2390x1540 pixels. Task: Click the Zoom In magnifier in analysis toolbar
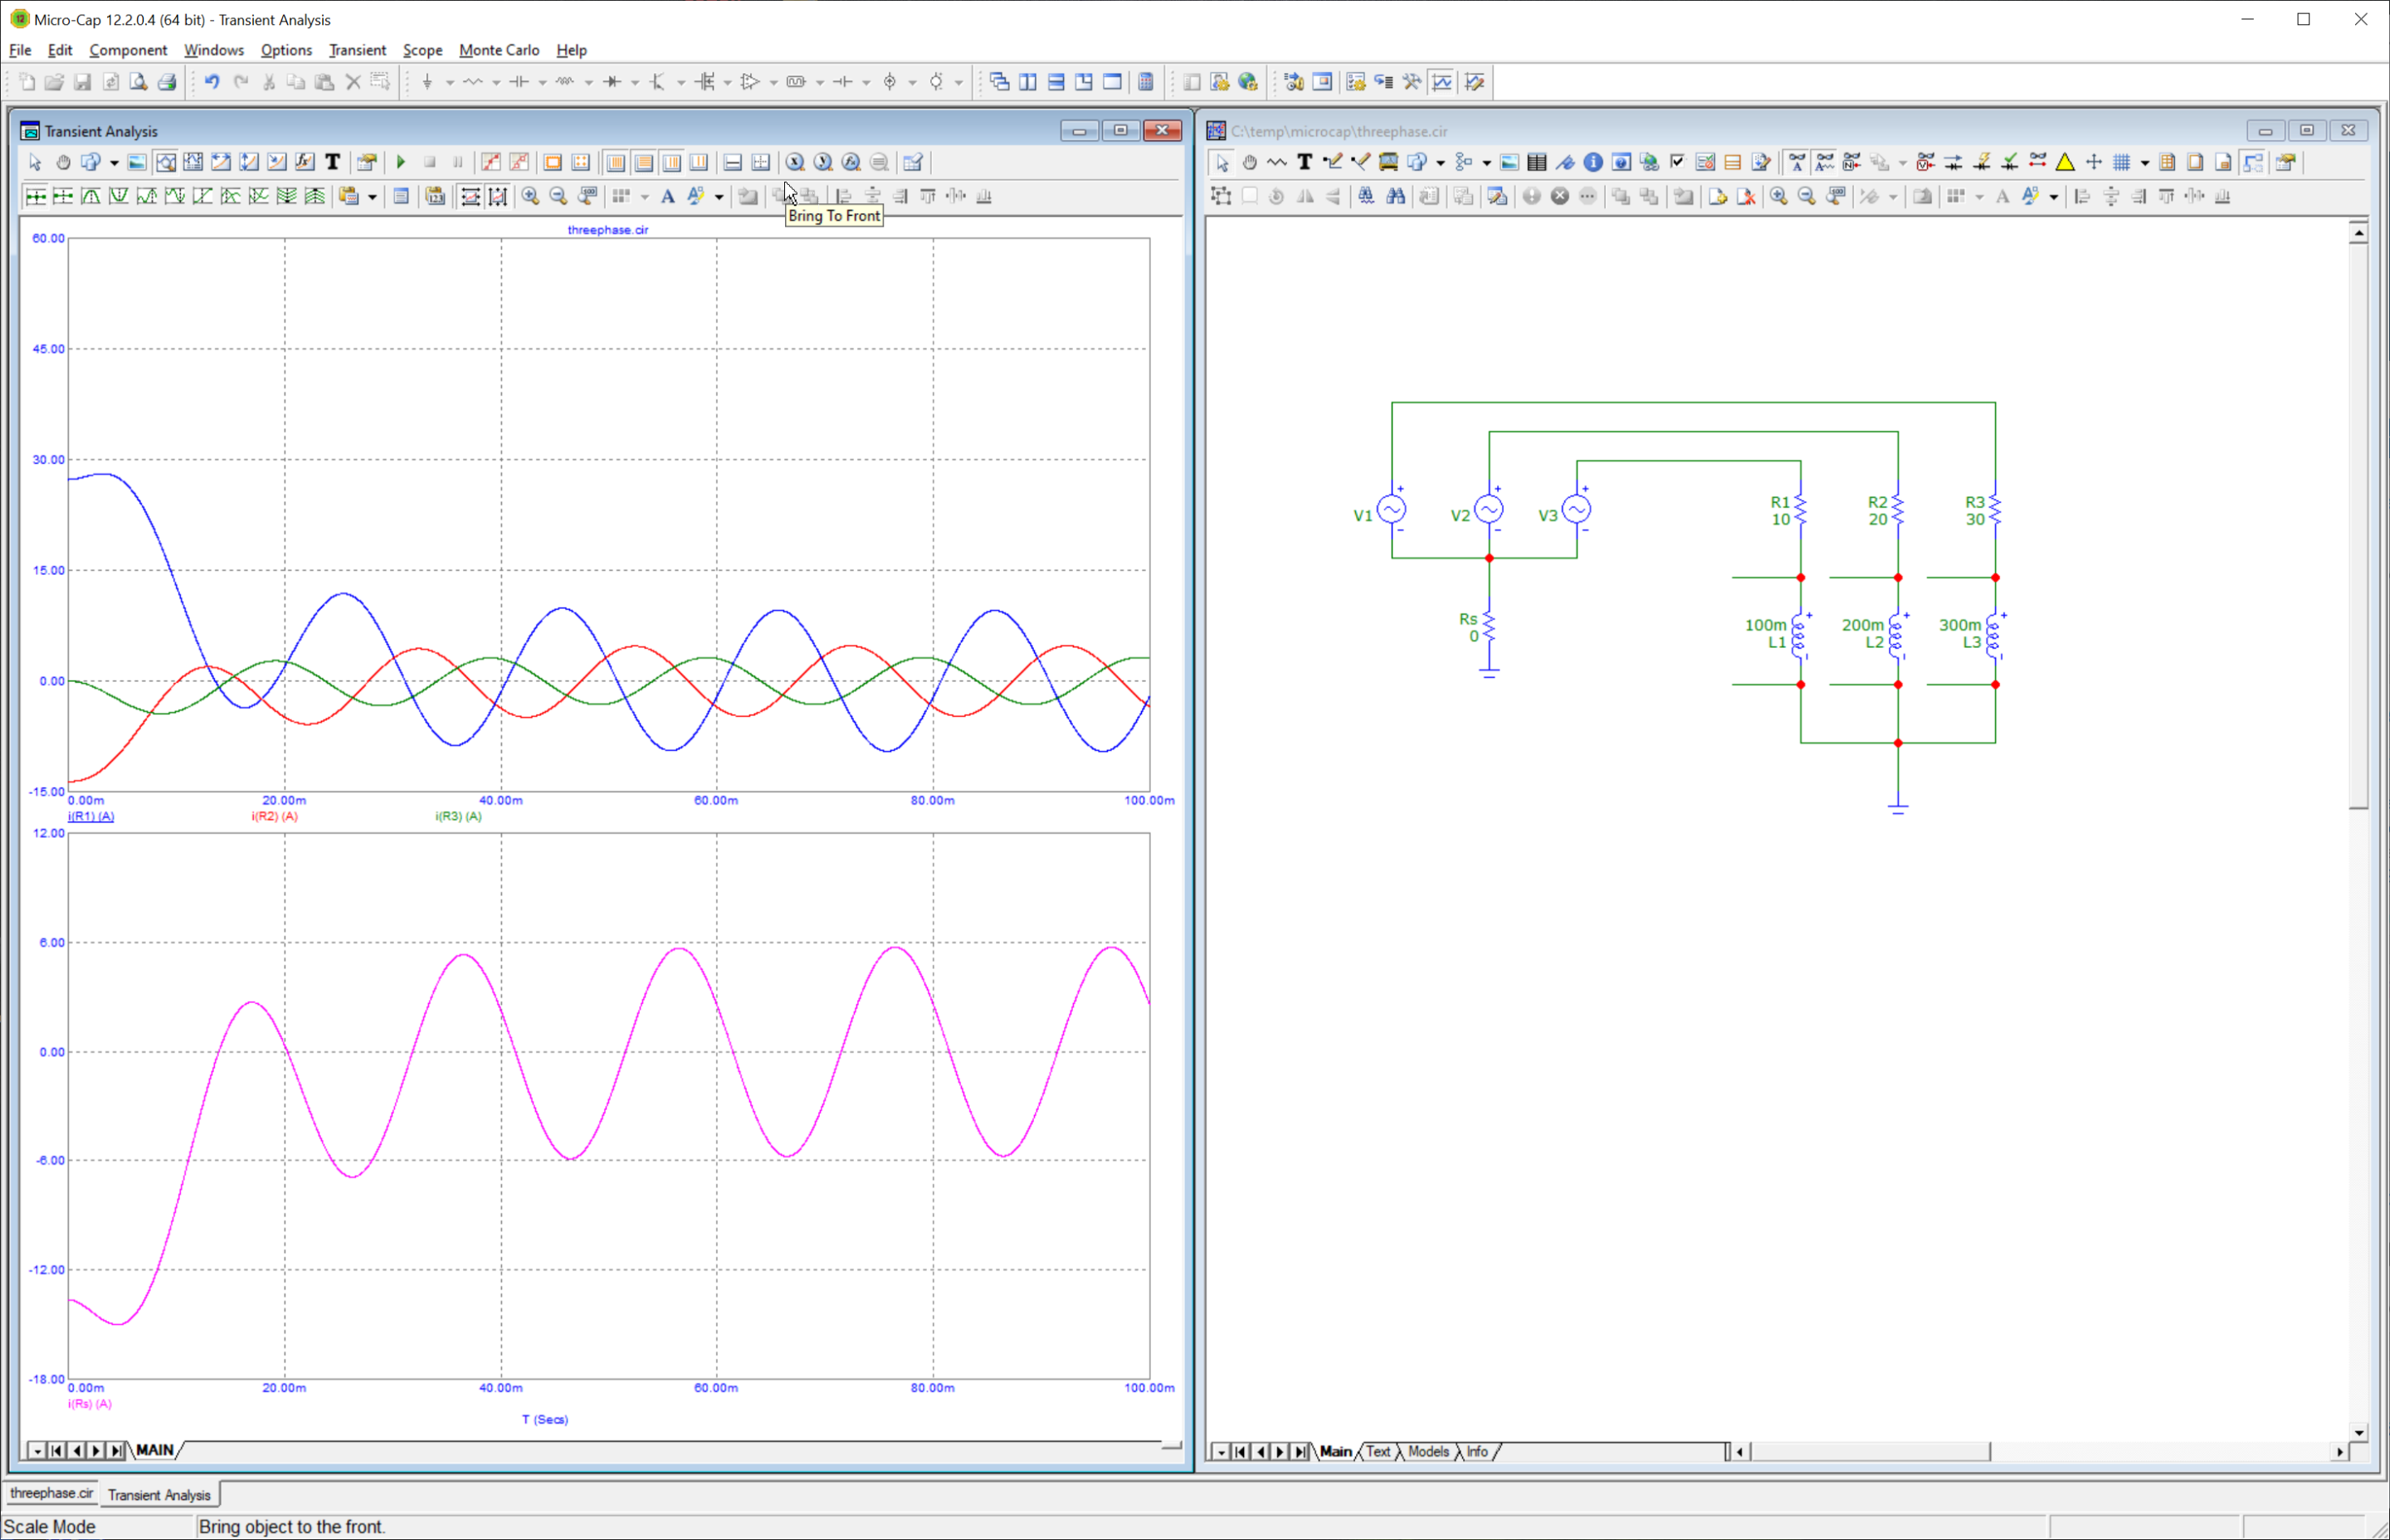click(x=530, y=196)
